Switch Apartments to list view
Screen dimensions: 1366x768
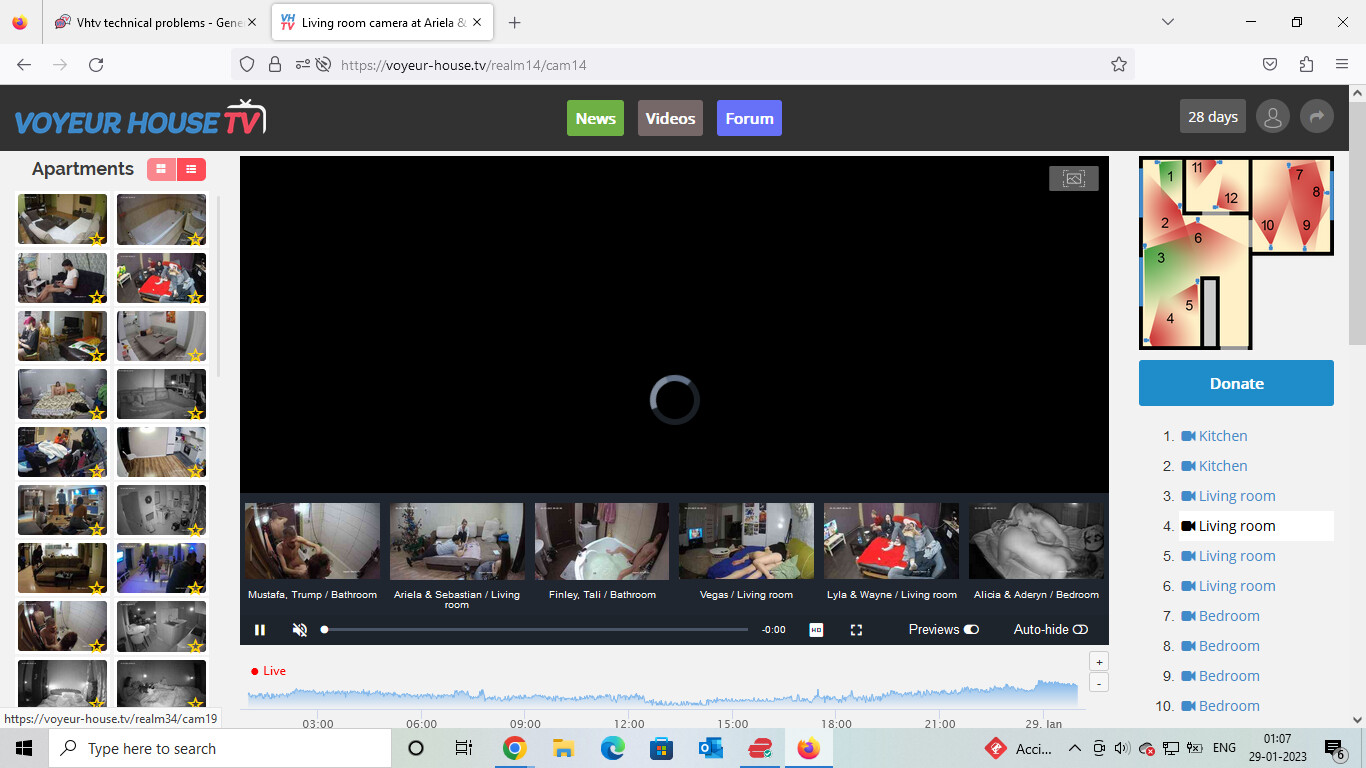tap(191, 169)
